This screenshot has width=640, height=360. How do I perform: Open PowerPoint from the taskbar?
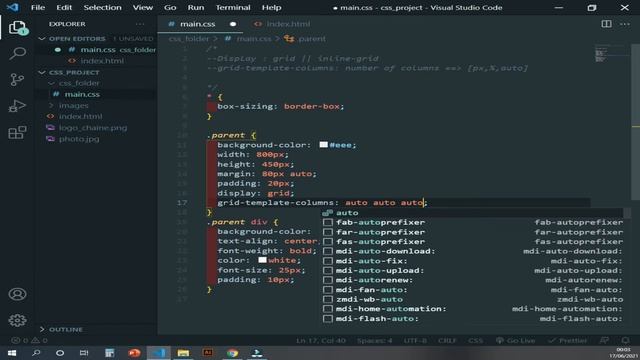tap(134, 353)
